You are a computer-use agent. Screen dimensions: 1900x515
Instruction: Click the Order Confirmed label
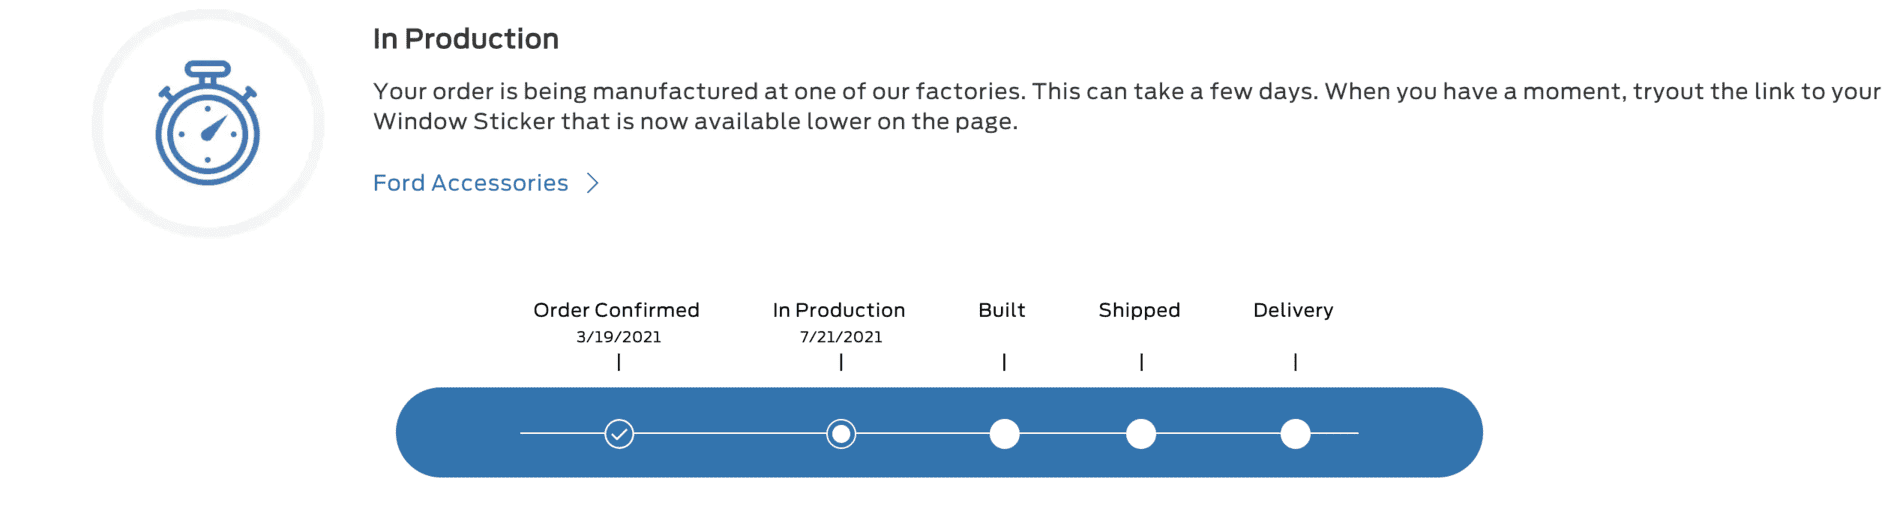click(x=616, y=310)
